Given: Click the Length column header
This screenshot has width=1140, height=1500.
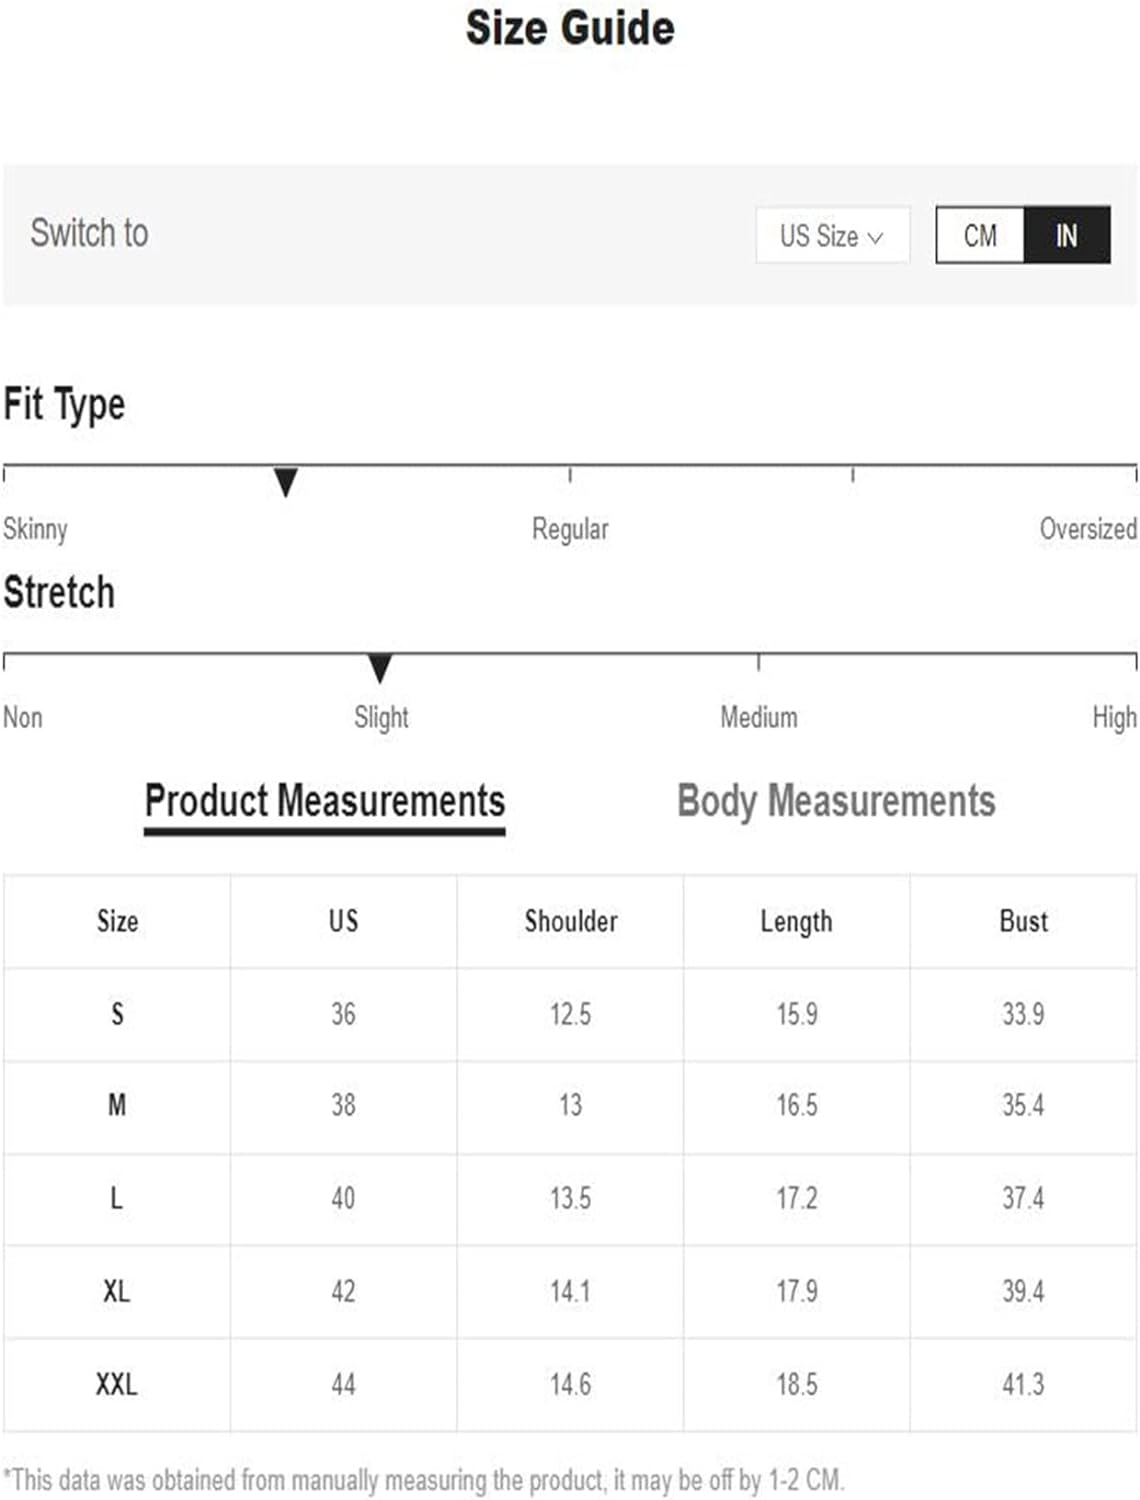Looking at the screenshot, I should tap(797, 921).
